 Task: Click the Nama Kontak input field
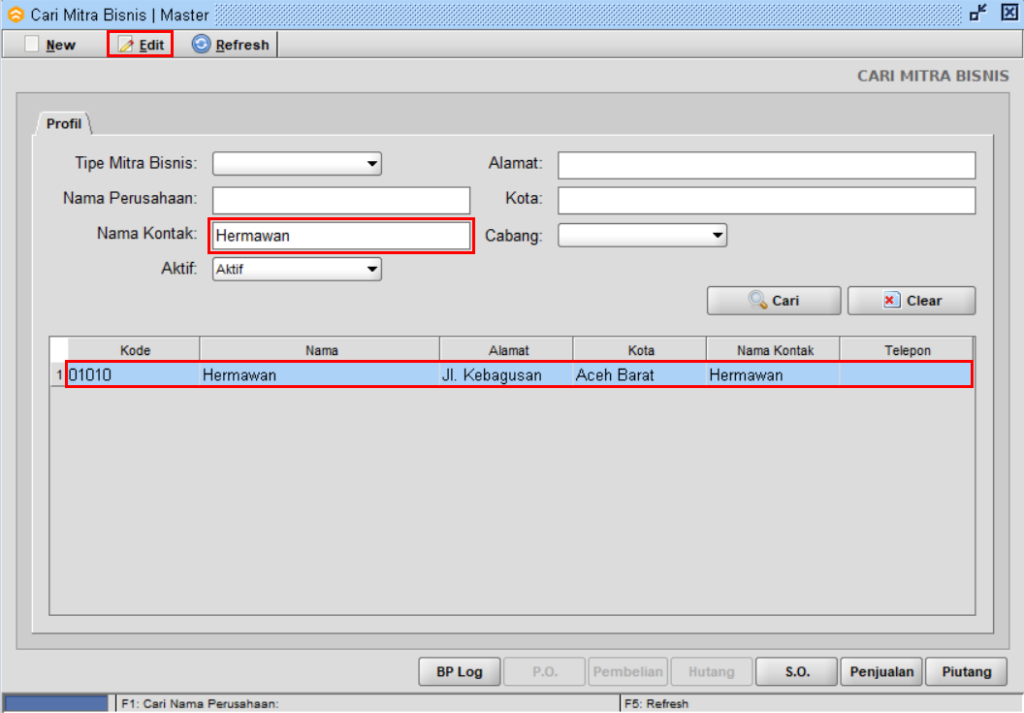pyautogui.click(x=340, y=236)
